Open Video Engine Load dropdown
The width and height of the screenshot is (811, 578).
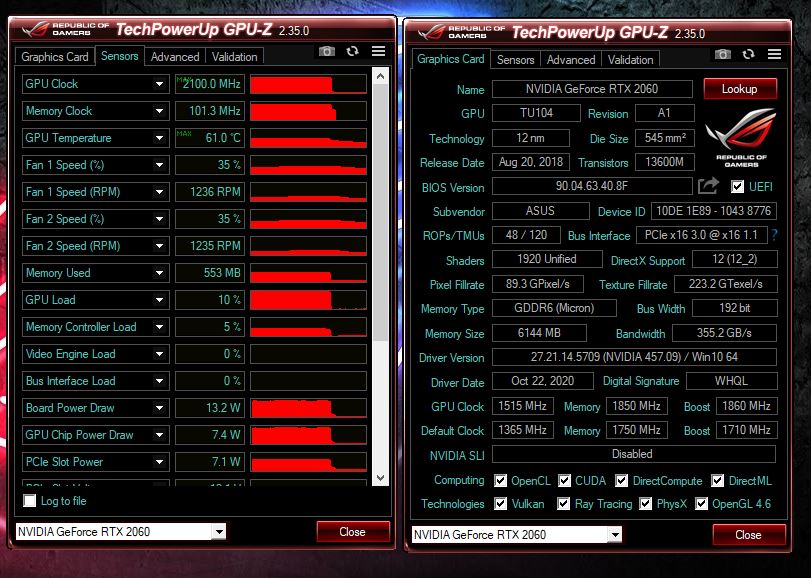159,354
